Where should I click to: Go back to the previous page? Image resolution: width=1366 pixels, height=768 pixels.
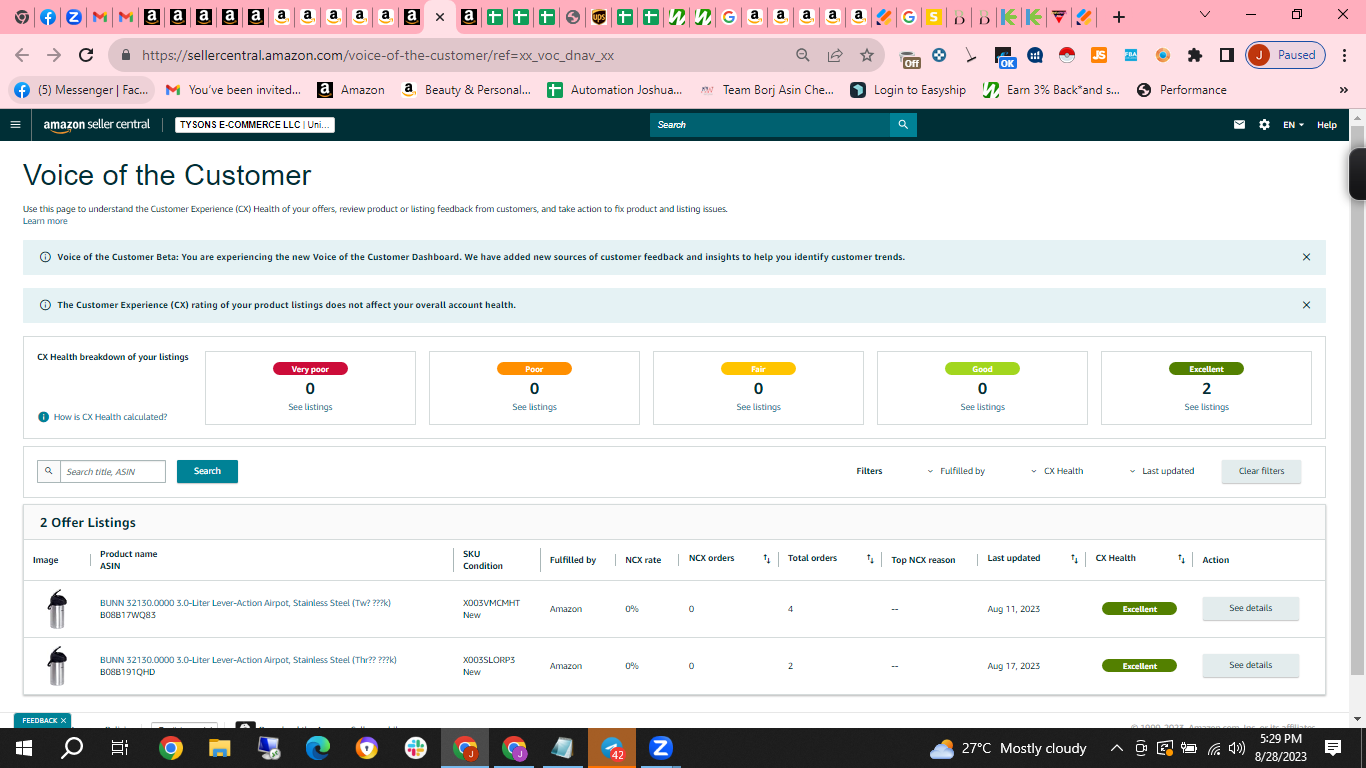22,55
